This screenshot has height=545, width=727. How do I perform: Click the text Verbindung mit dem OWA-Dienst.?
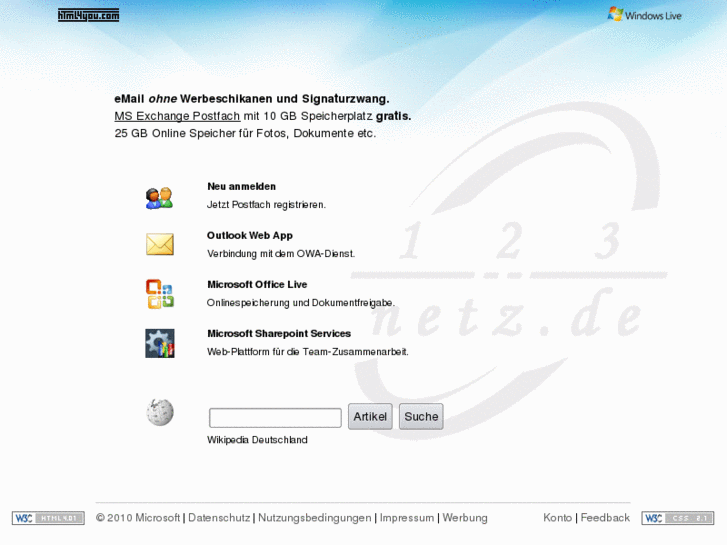281,254
